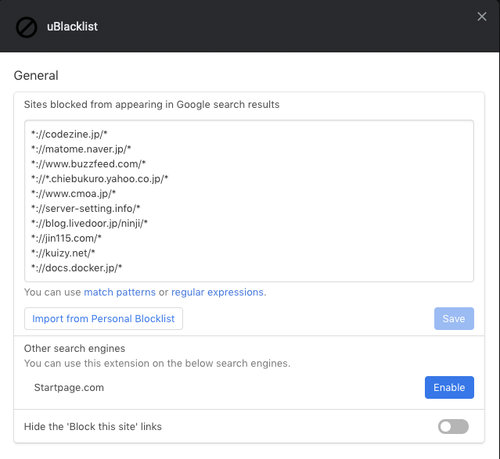The image size is (500, 459).
Task: Open the regular expressions link
Action: point(217,292)
